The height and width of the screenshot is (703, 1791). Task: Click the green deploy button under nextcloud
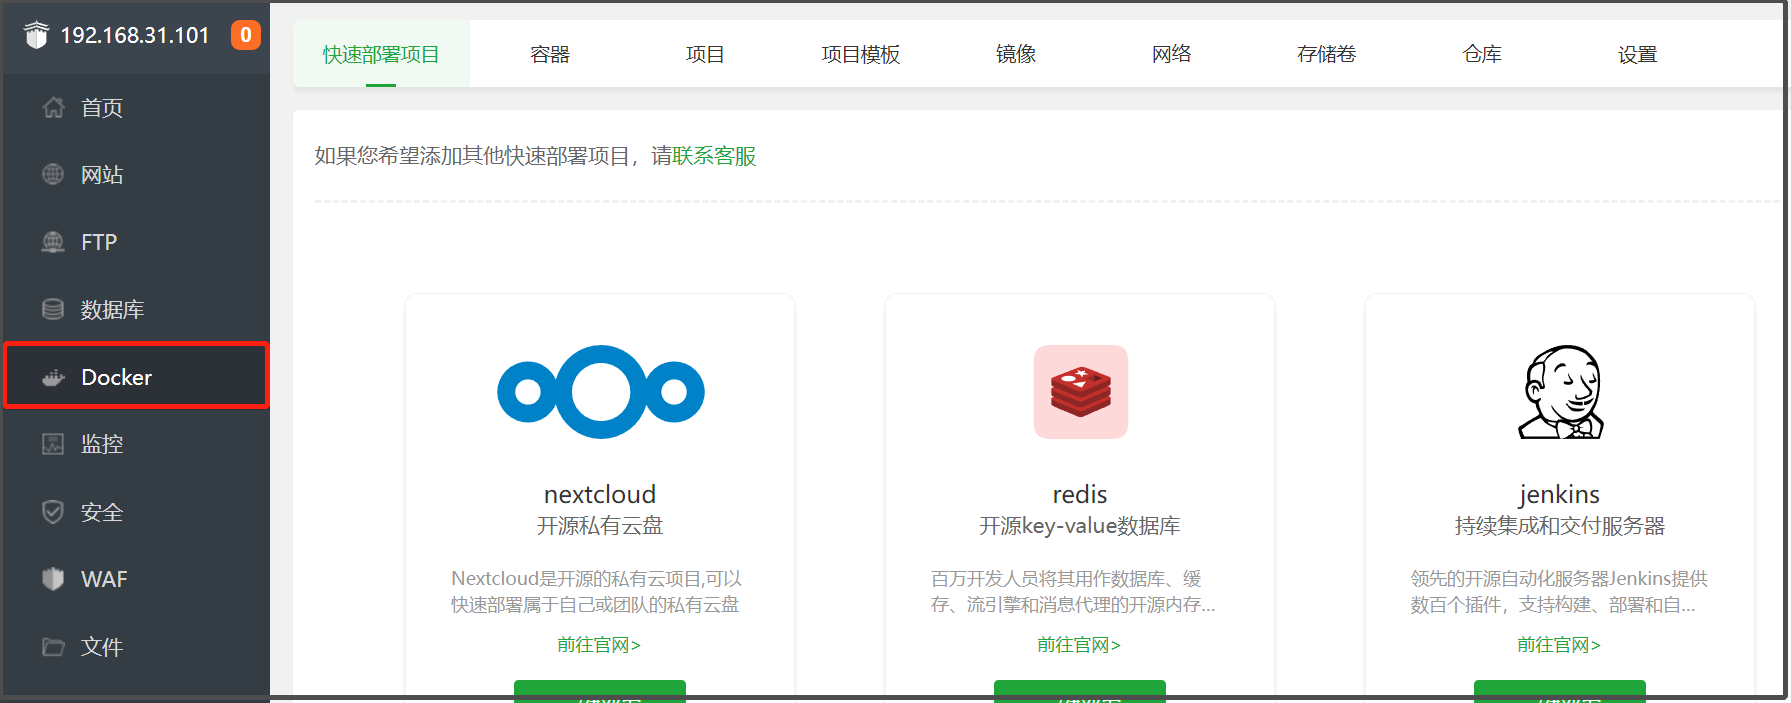600,691
